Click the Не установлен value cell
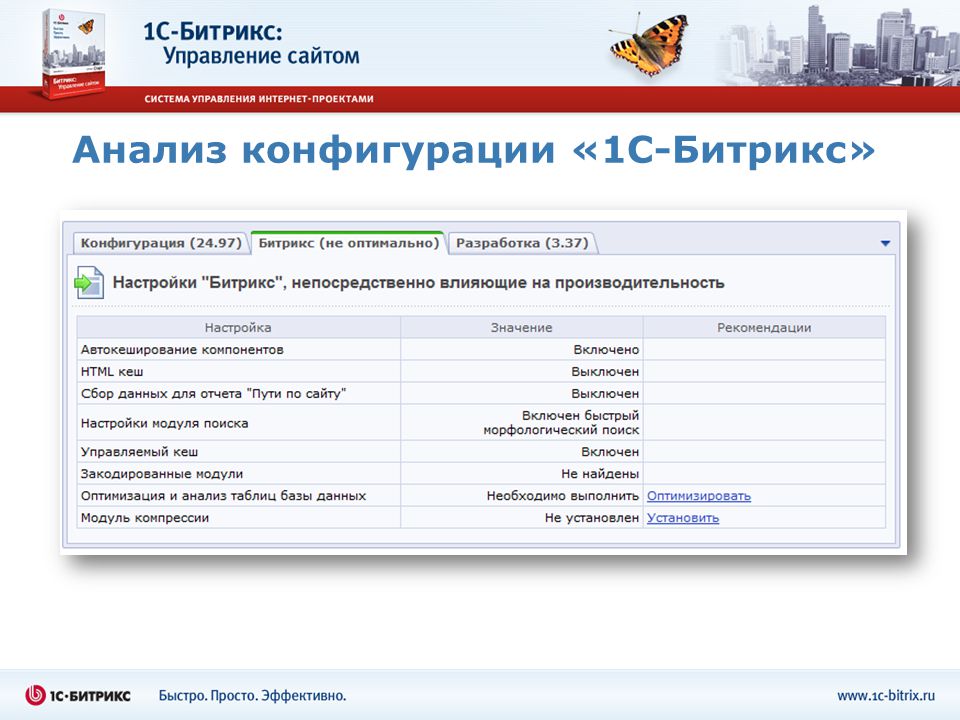Screen dimensions: 960x720 (522, 518)
